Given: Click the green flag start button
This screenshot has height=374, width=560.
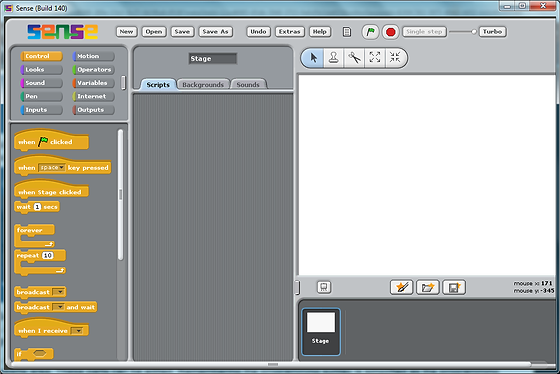Looking at the screenshot, I should [371, 32].
